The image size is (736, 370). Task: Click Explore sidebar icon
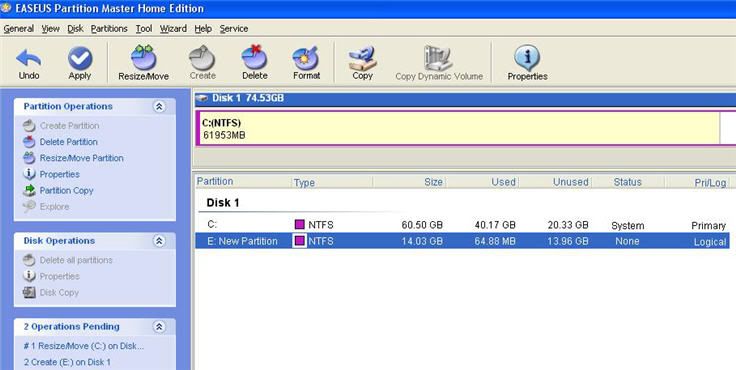pyautogui.click(x=29, y=206)
